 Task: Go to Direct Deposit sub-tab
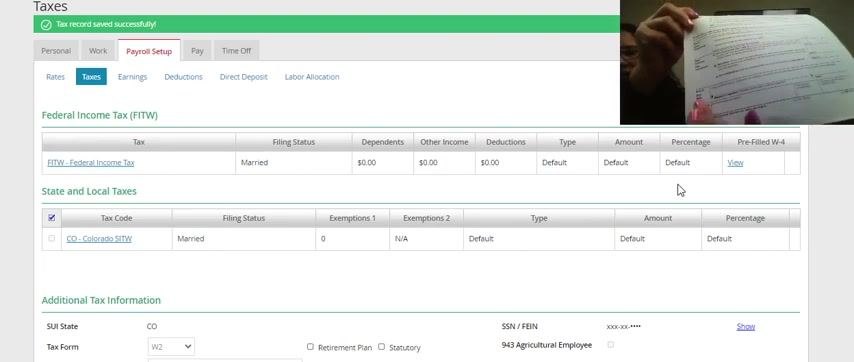click(243, 77)
